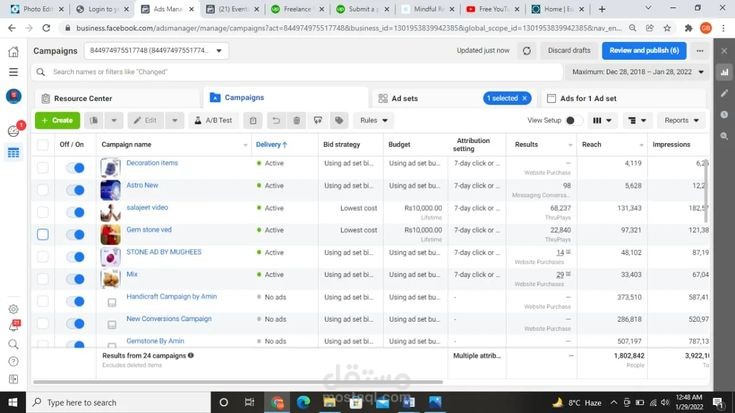Open the clock history icon in right panel

724,114
